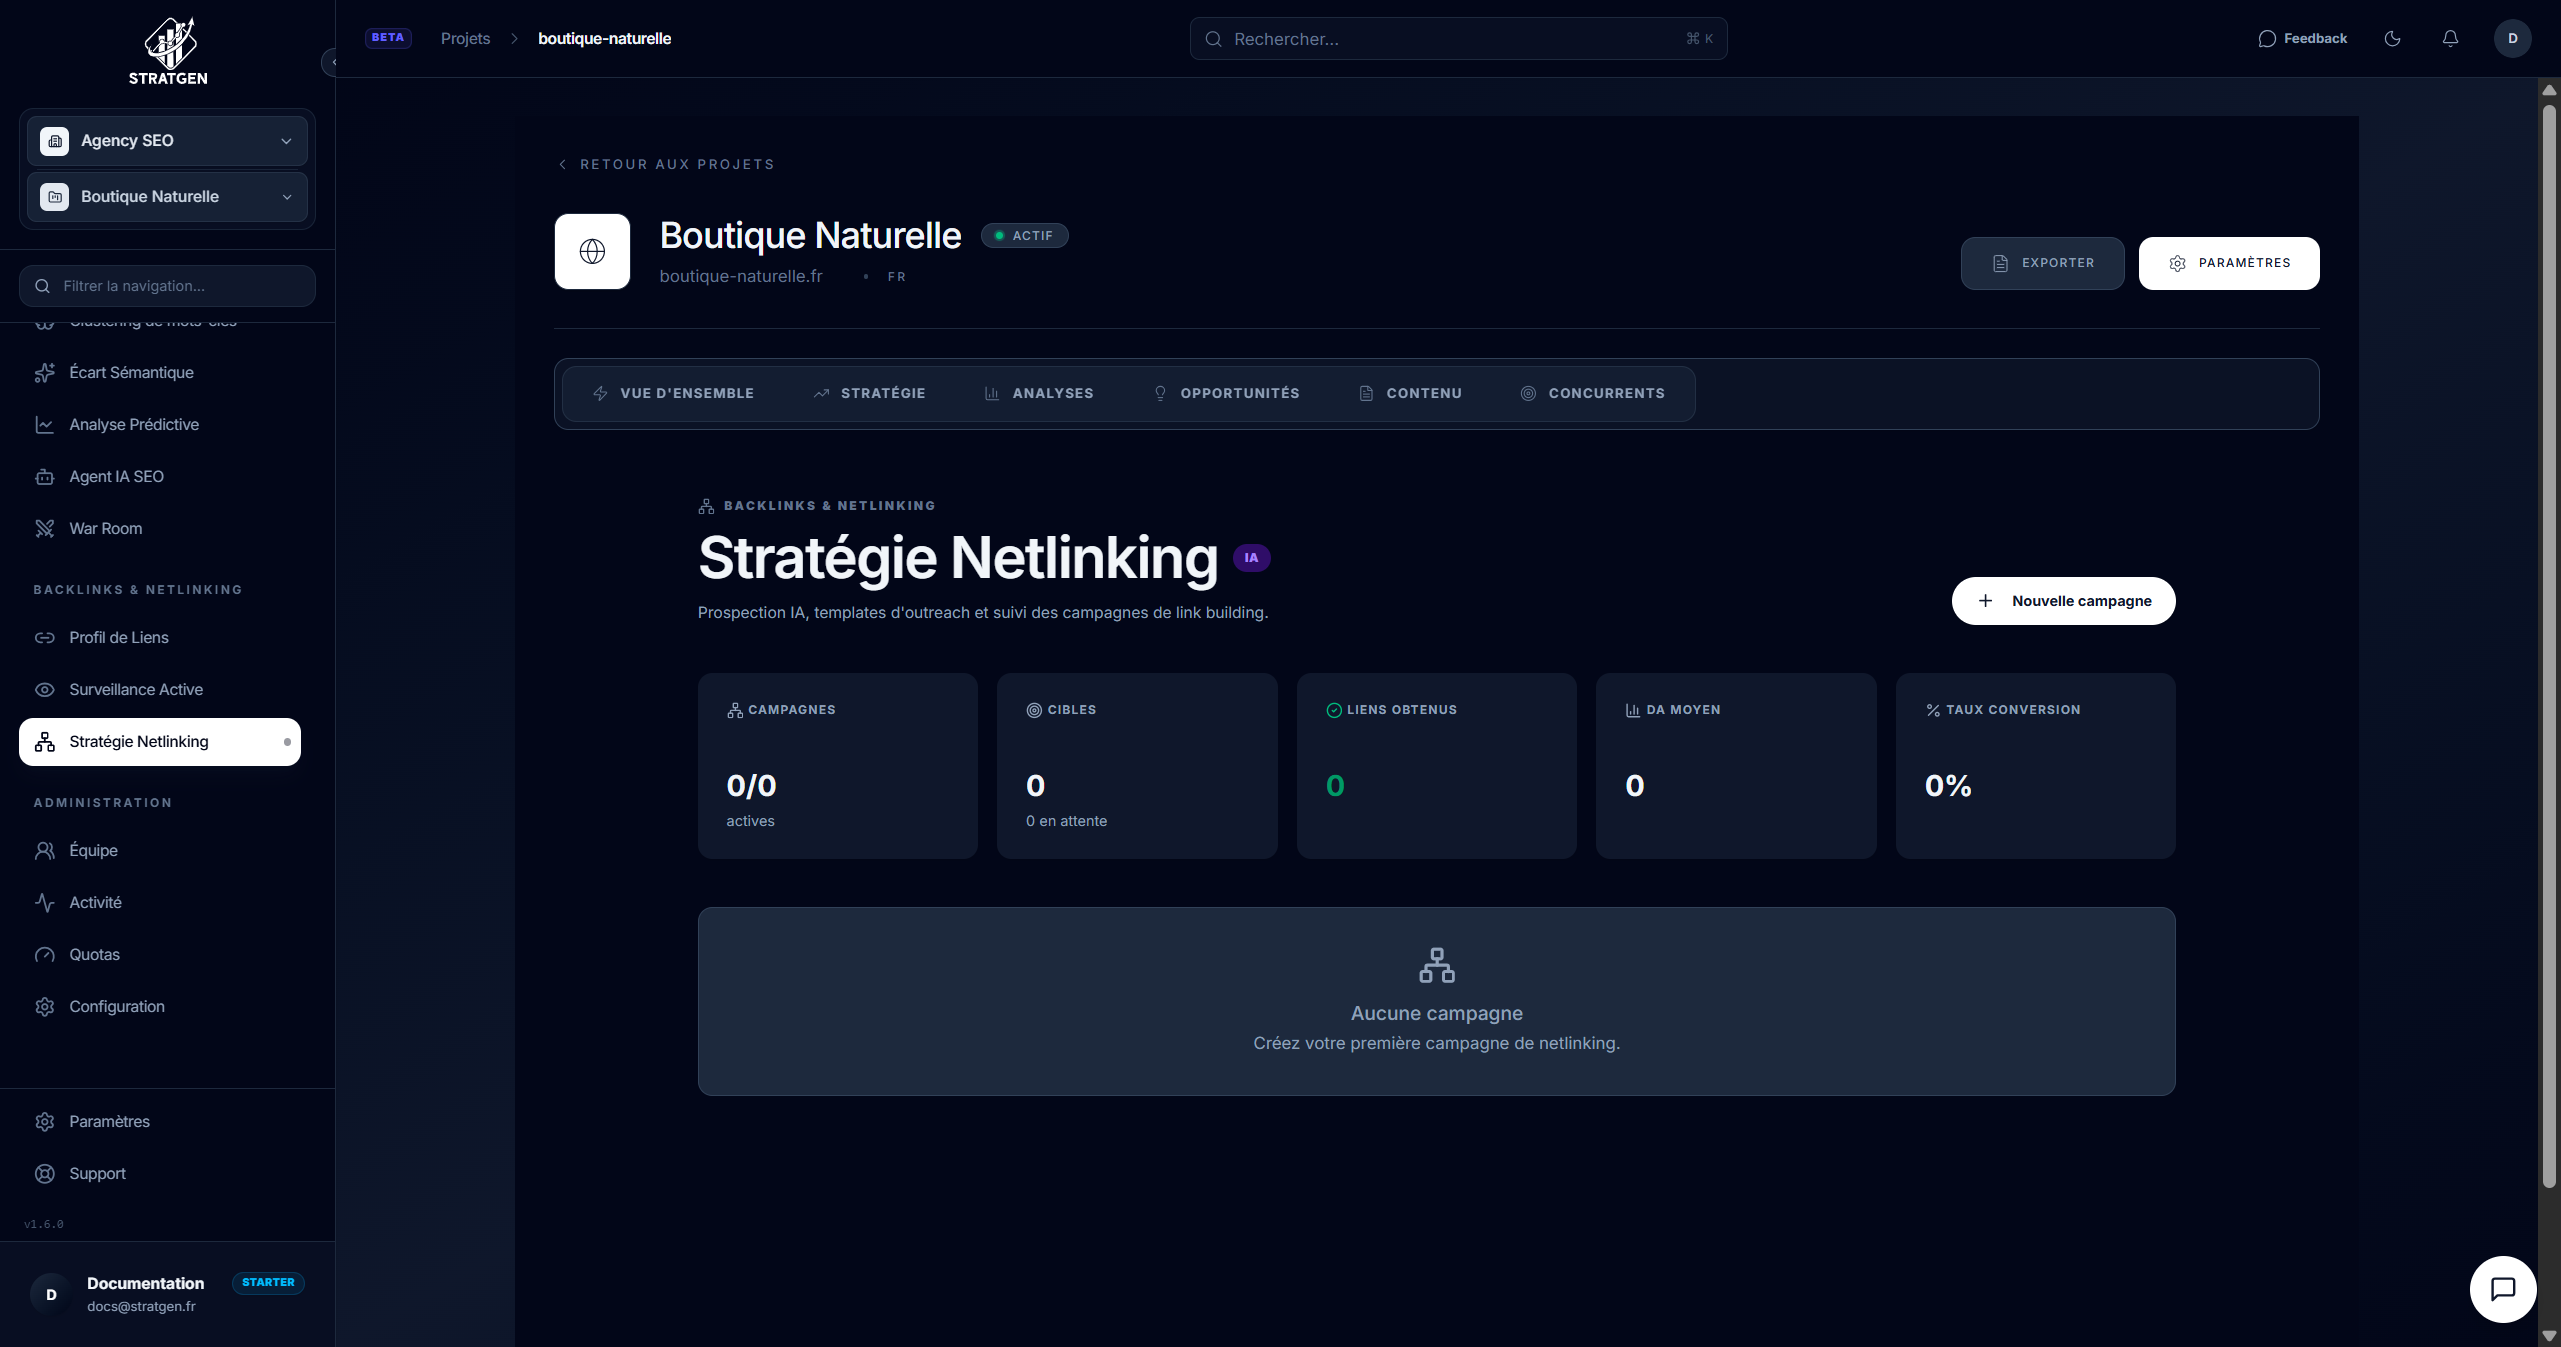Click the Nouvelle campagne button
Screen dimensions: 2561x1347
(x=2063, y=601)
